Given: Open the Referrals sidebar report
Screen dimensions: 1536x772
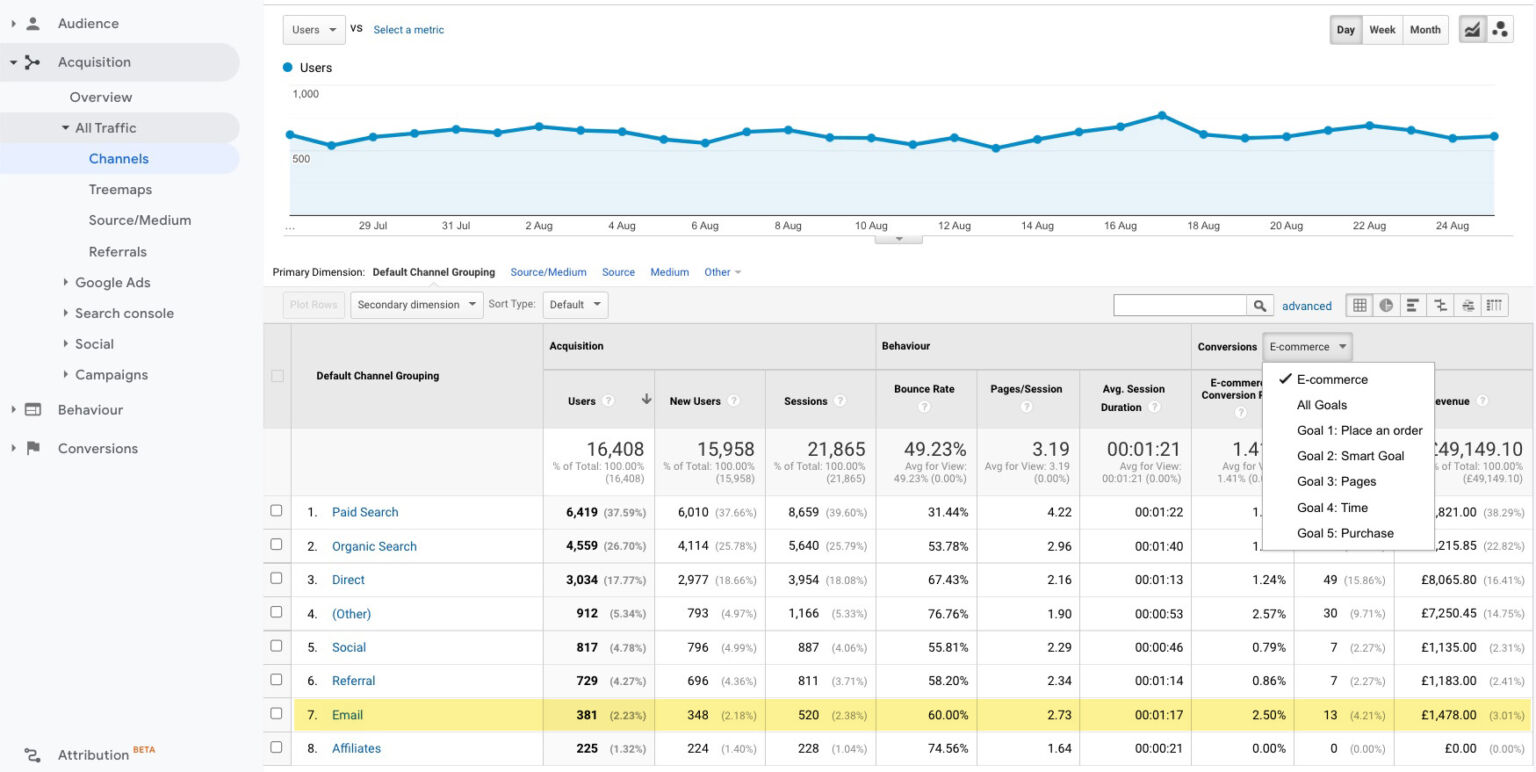Looking at the screenshot, I should (117, 252).
